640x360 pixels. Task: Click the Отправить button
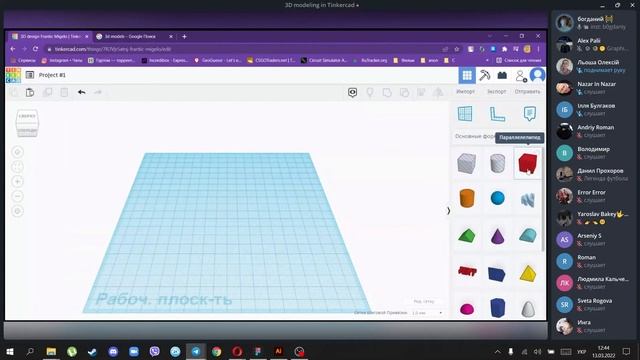(527, 91)
